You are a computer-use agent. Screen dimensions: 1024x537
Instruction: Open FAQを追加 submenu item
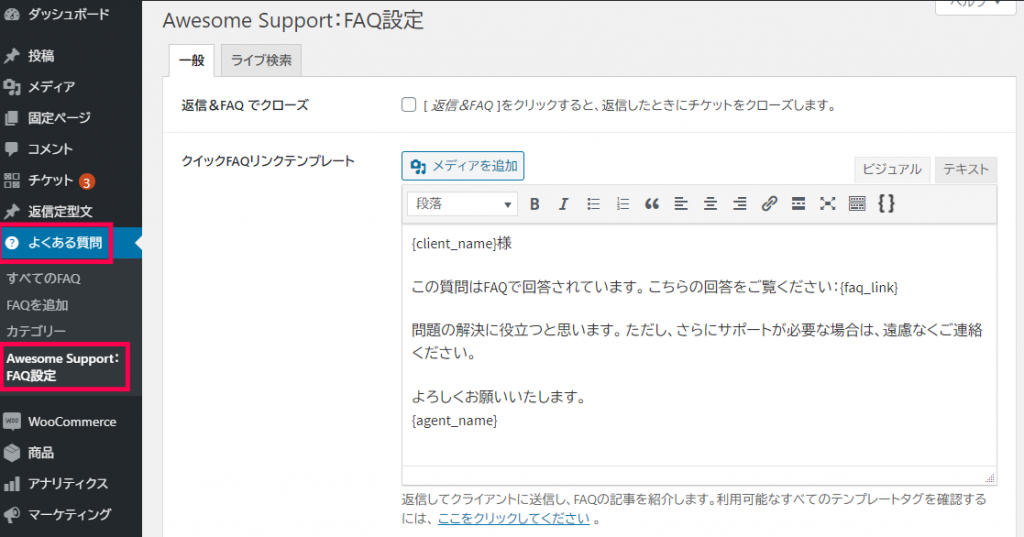pos(37,305)
